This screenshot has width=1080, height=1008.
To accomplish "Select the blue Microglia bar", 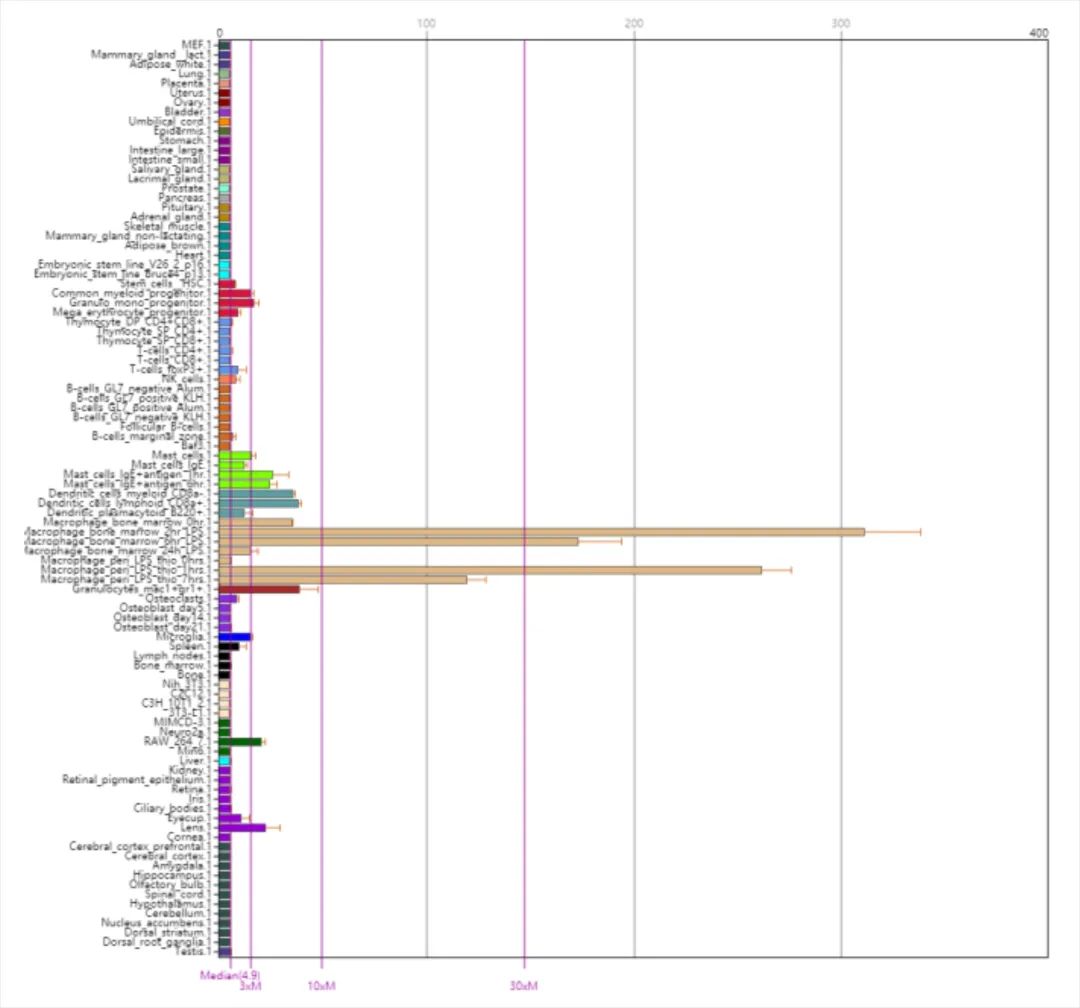I will [x=234, y=637].
